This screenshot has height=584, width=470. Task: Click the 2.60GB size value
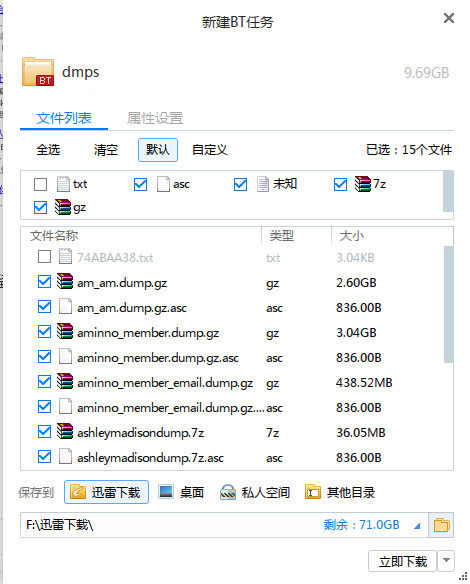356,283
